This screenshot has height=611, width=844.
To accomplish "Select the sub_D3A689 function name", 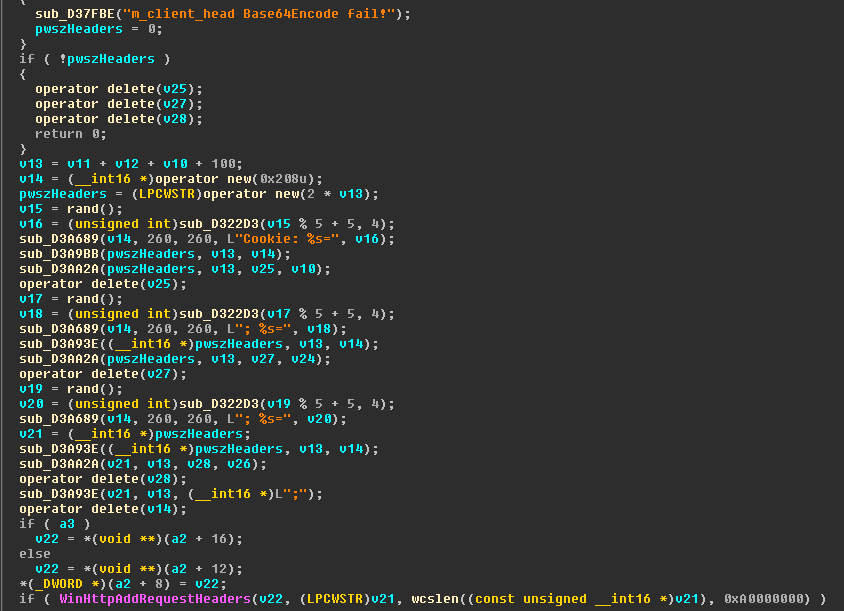I will [60, 238].
